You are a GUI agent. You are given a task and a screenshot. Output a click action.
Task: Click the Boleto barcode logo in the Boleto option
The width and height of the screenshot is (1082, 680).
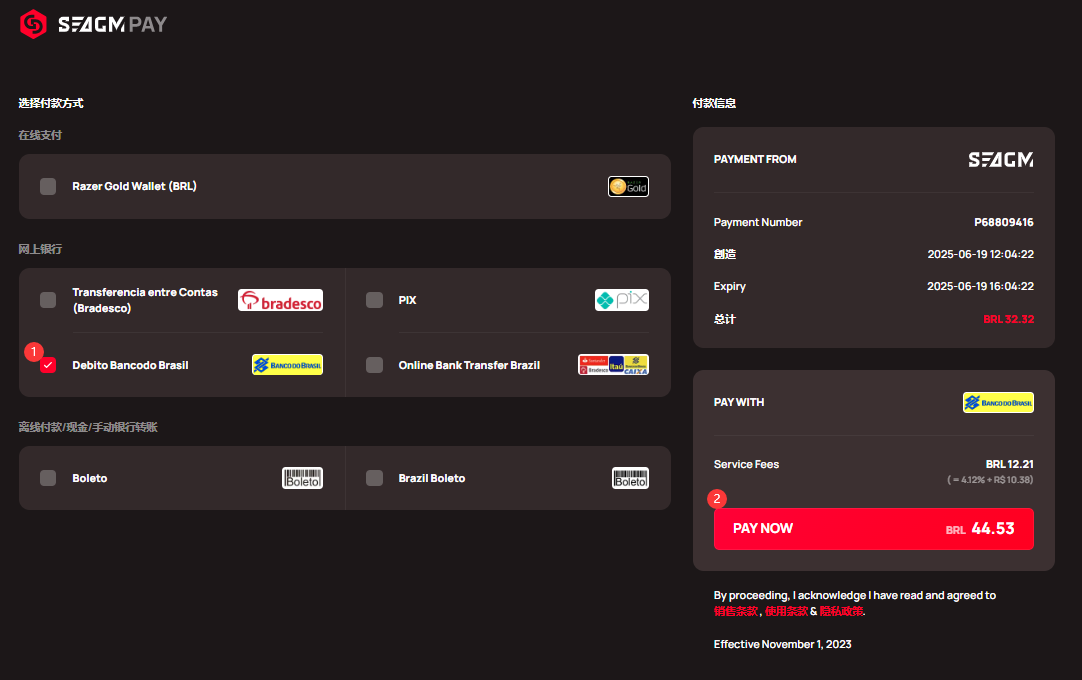click(x=302, y=478)
